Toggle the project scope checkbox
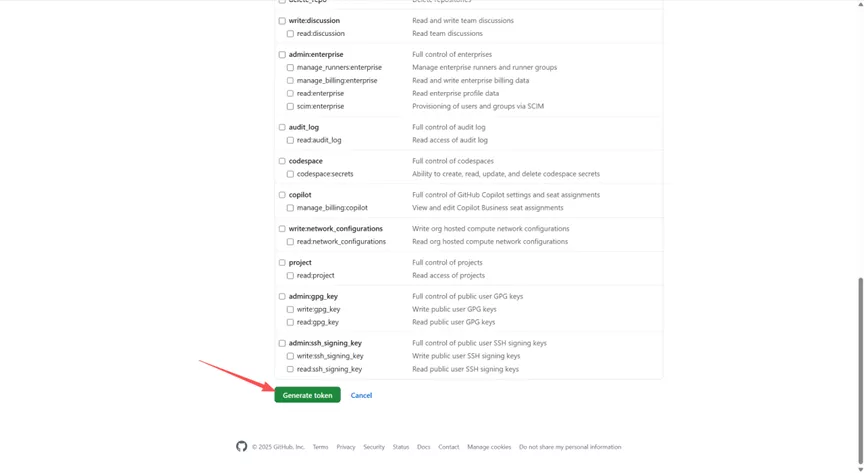 282,263
